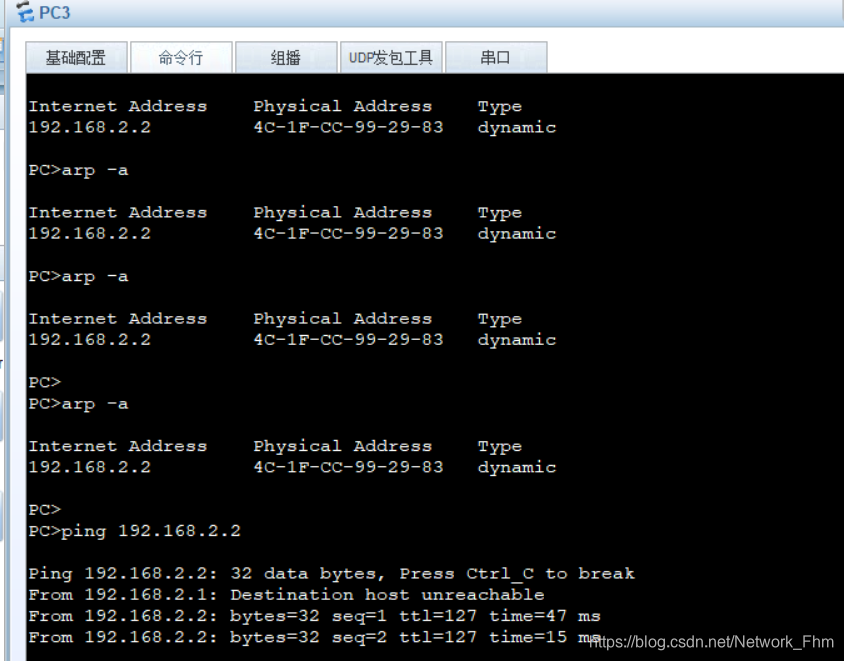Open the 串口 tab
Viewport: 844px width, 661px height.
pos(496,57)
